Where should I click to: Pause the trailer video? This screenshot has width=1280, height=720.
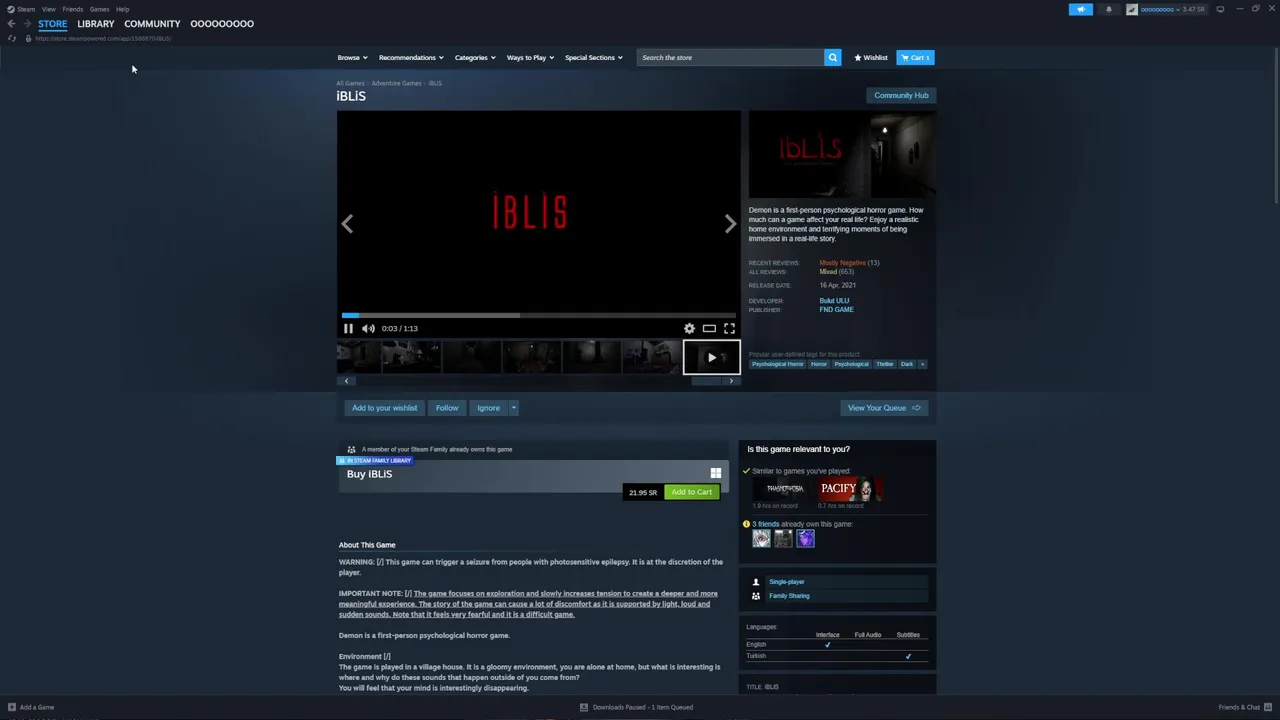(x=348, y=328)
